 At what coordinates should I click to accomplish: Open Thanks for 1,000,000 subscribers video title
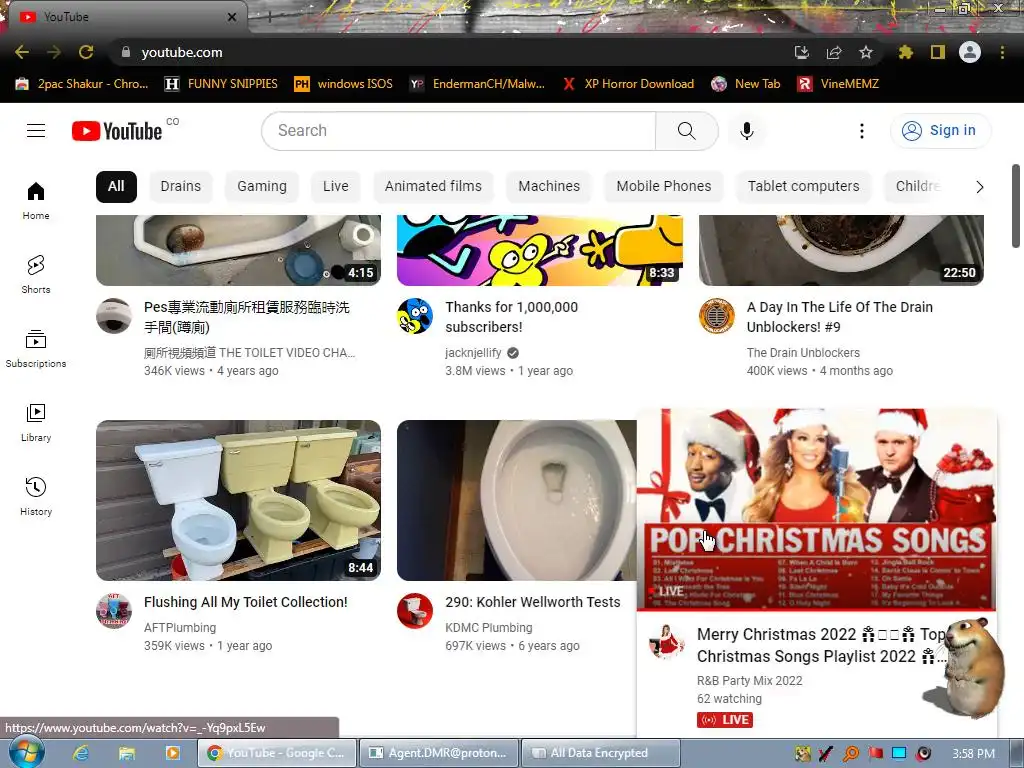click(511, 317)
